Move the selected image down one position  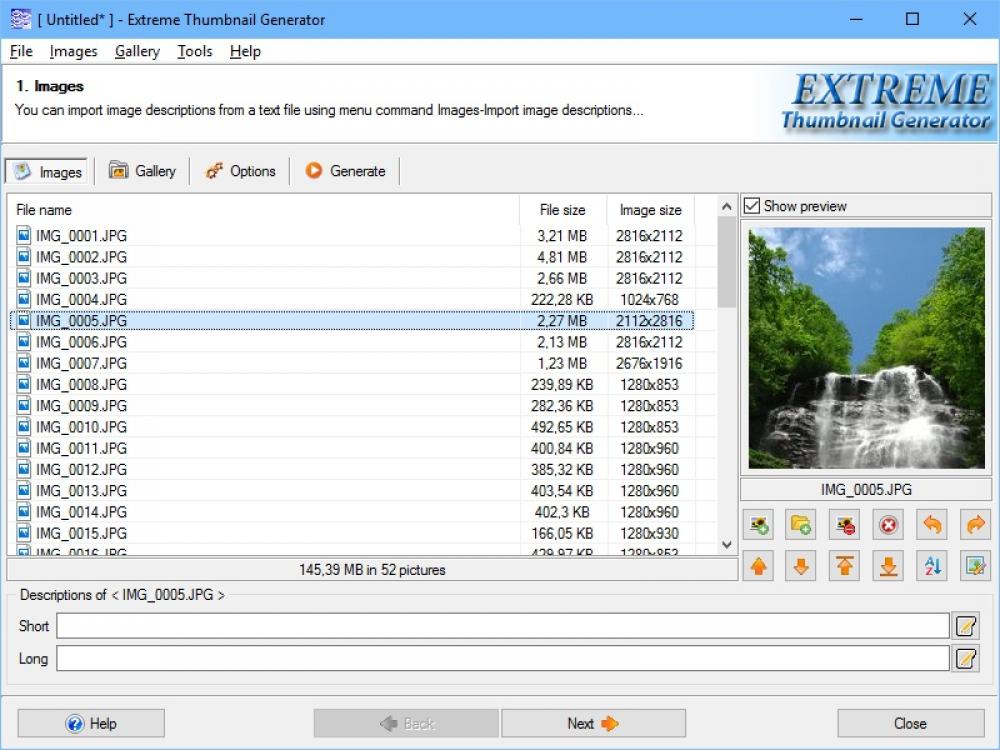tap(802, 566)
